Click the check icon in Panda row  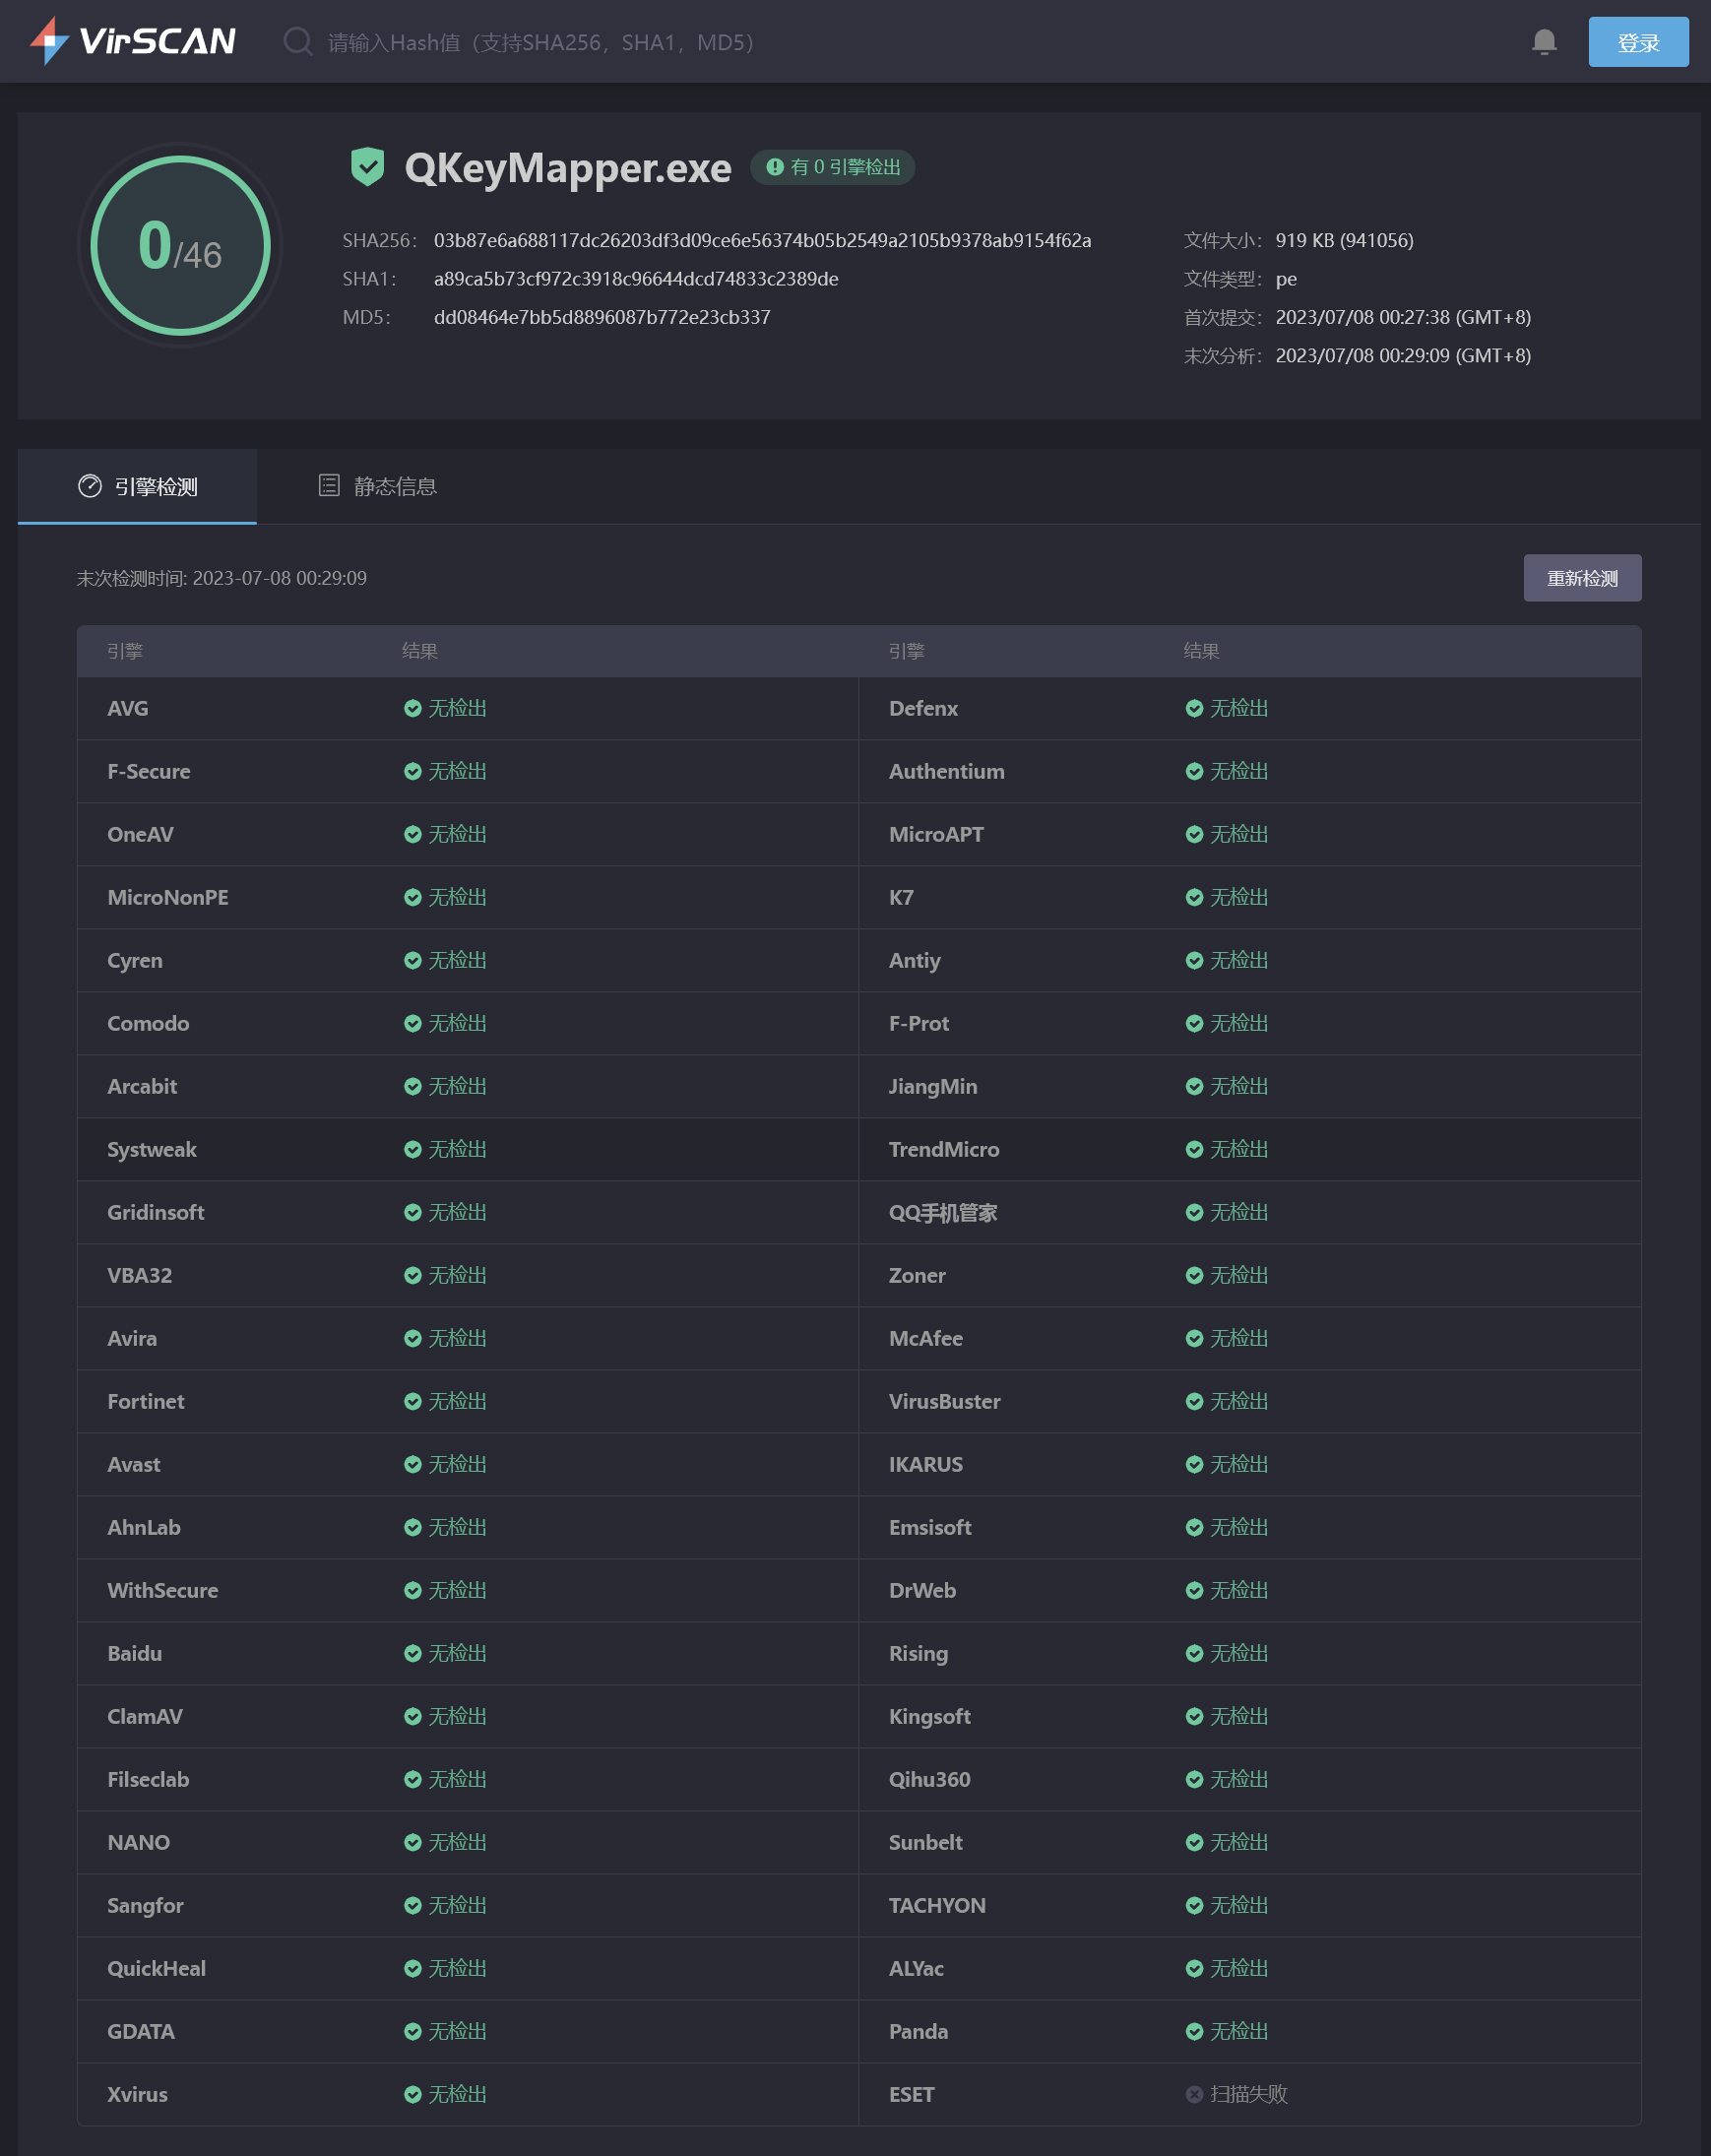(1194, 2031)
